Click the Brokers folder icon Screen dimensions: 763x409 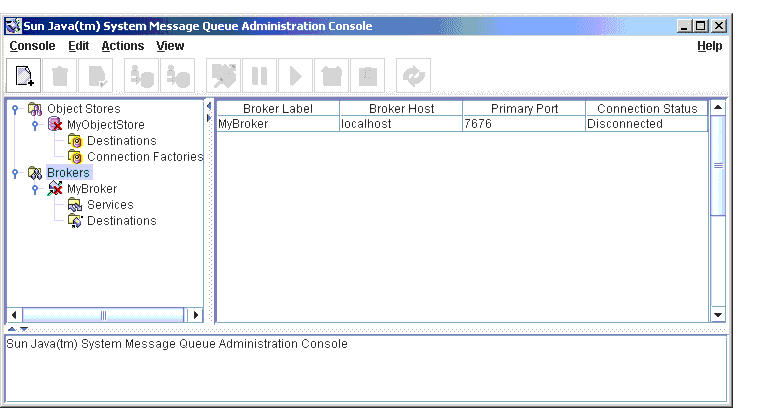(35, 173)
